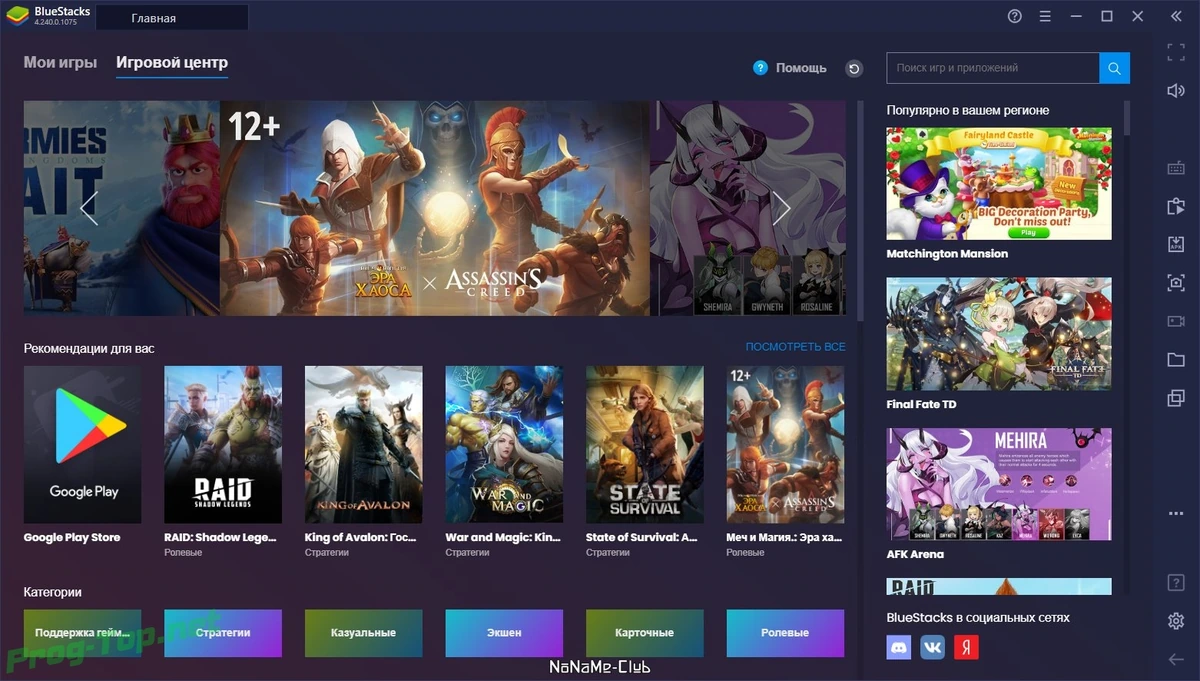1200x681 pixels.
Task: Click the three-dots more icon in sidebar
Action: click(x=1176, y=514)
